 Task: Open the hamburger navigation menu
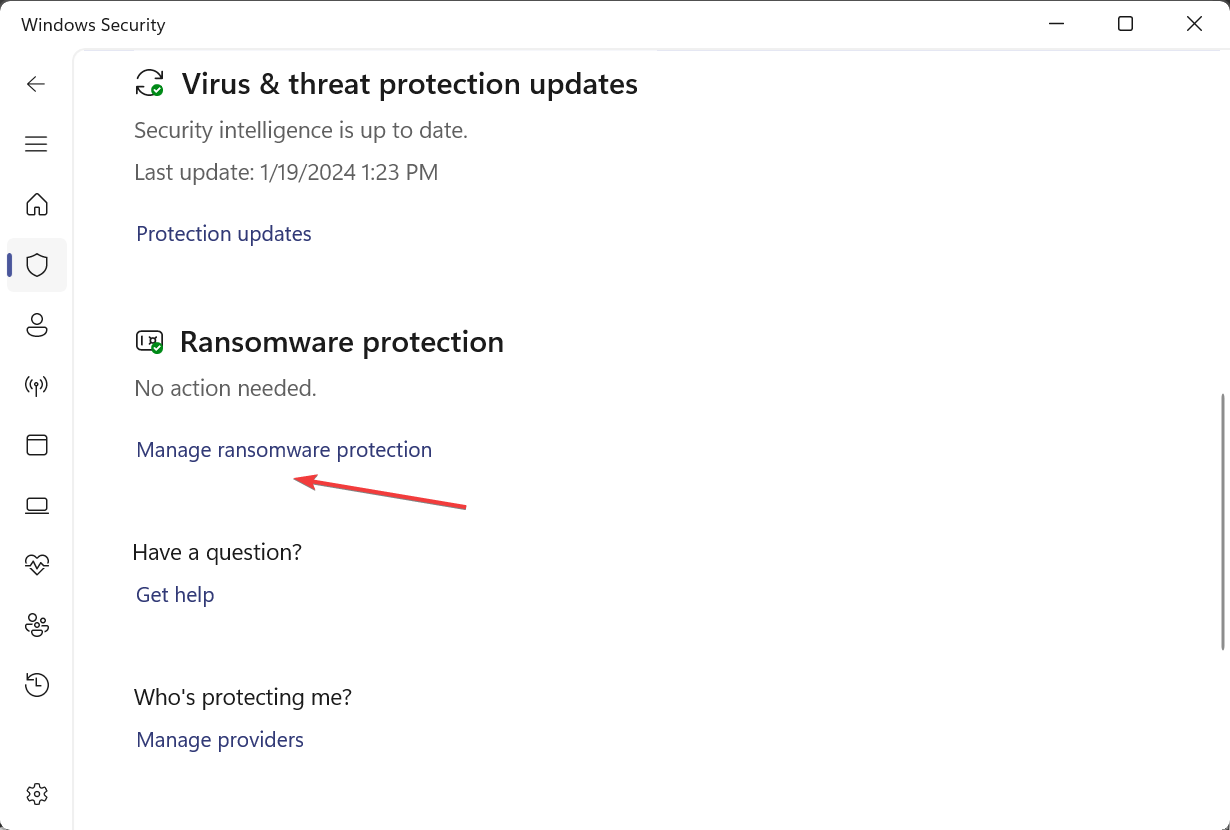coord(36,144)
